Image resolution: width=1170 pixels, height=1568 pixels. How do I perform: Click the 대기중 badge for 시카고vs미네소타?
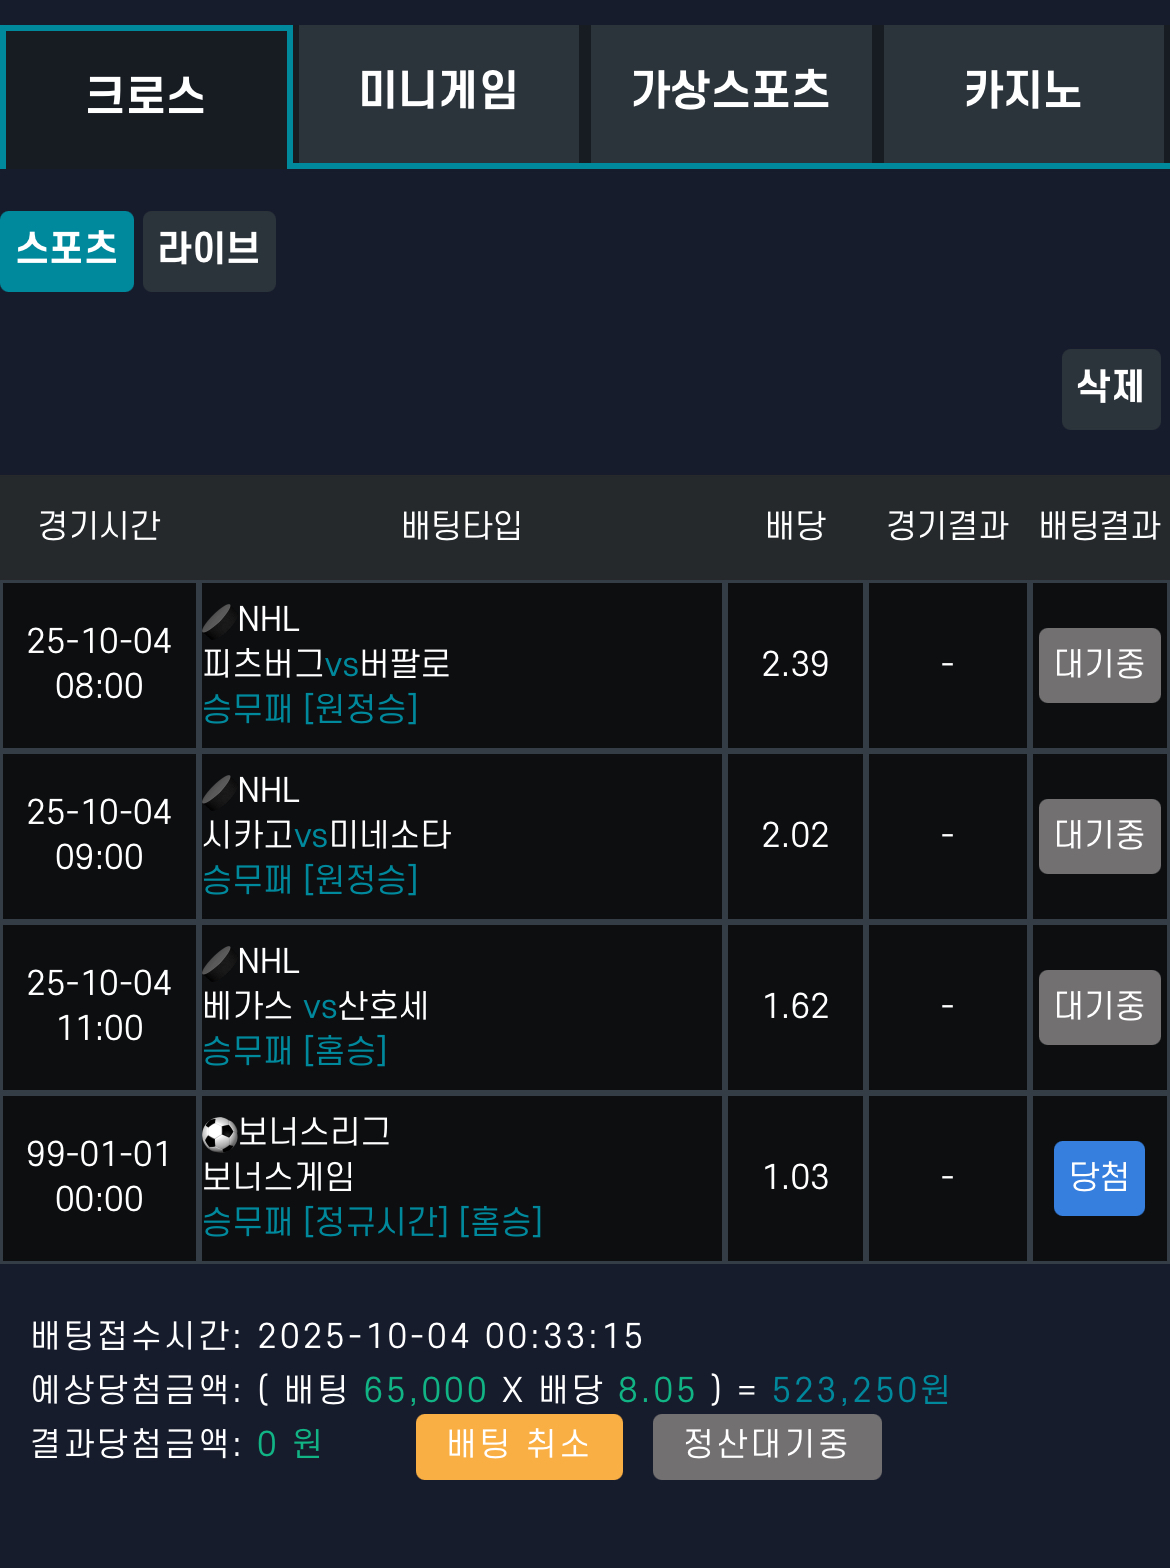pyautogui.click(x=1099, y=836)
